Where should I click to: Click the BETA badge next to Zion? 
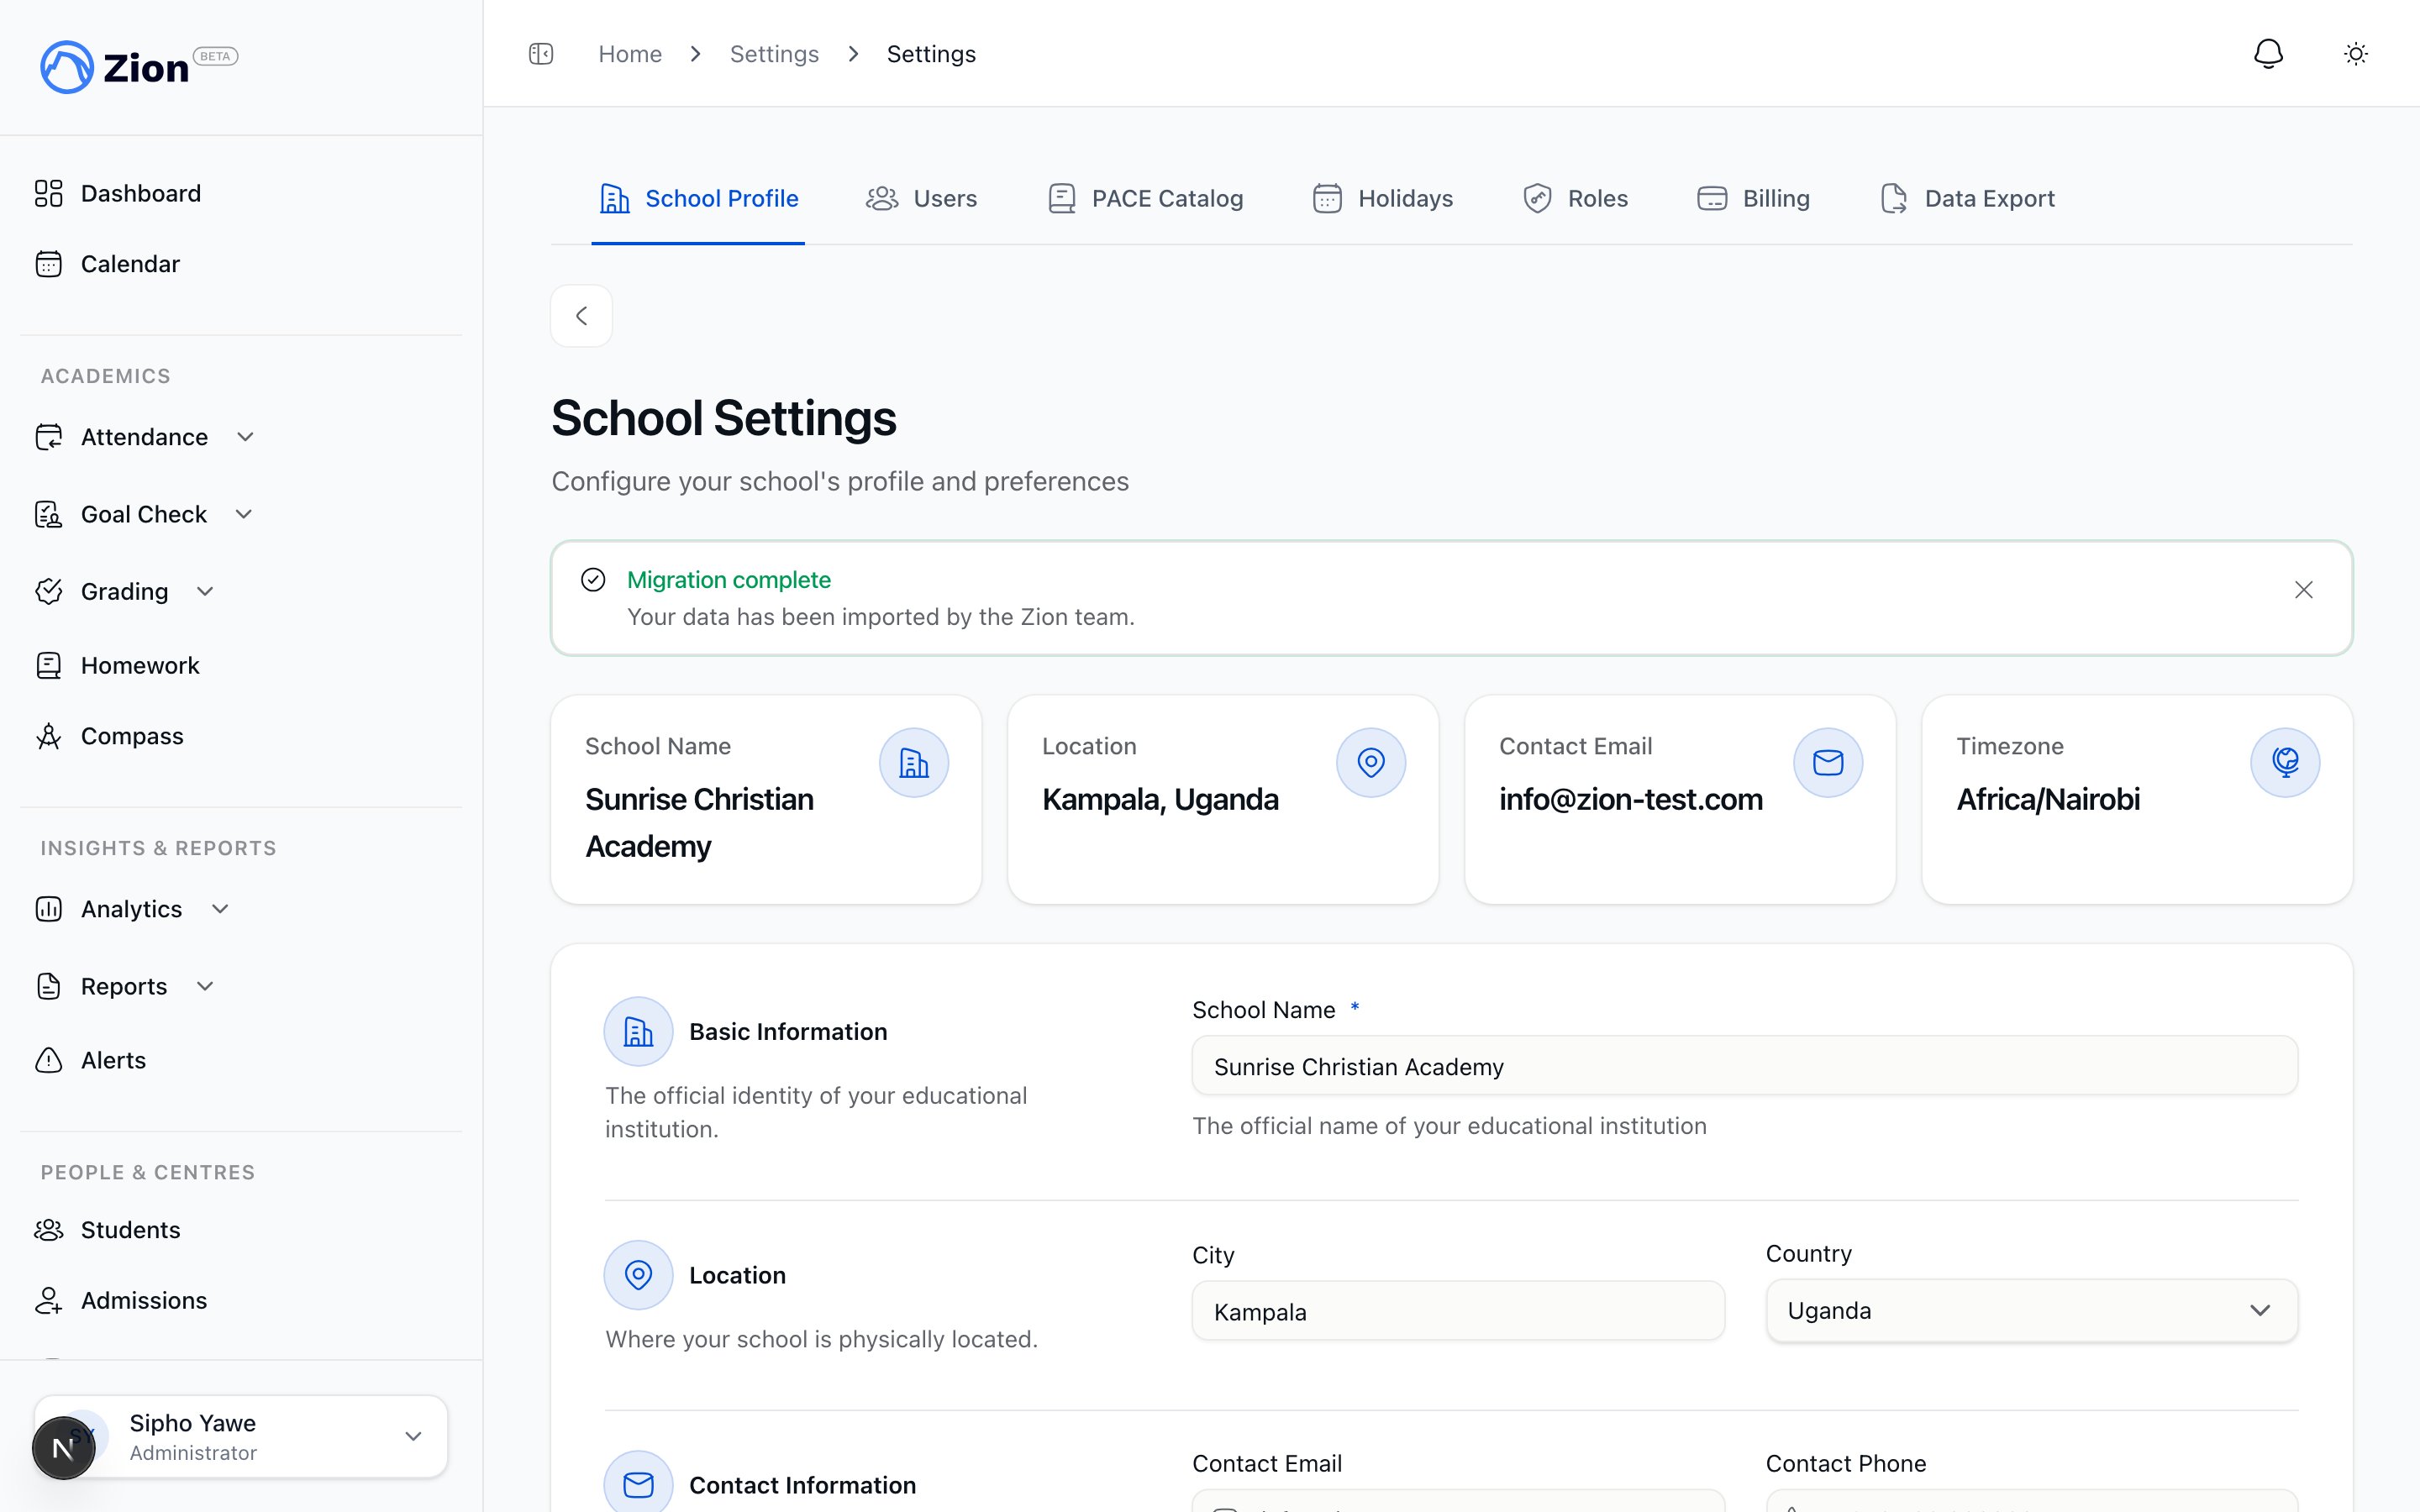click(215, 56)
